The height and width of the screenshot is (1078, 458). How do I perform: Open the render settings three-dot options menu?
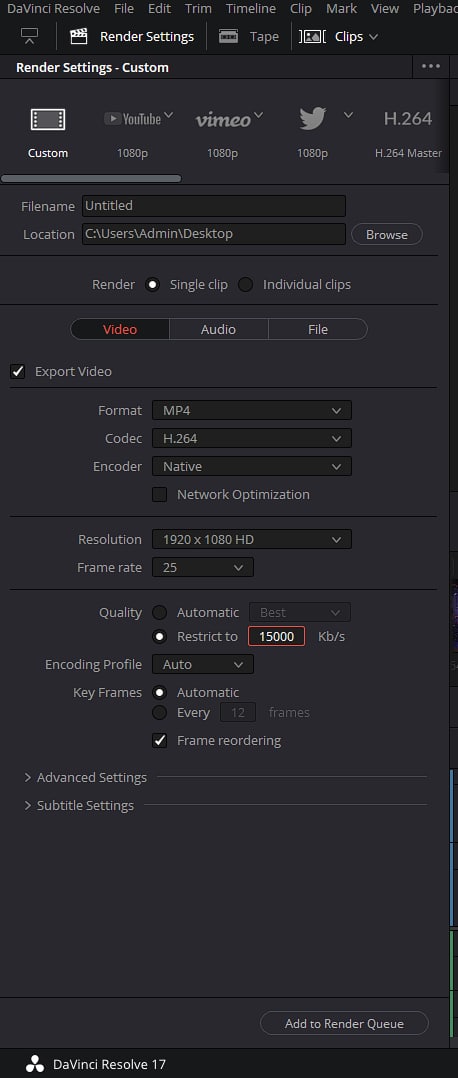430,66
